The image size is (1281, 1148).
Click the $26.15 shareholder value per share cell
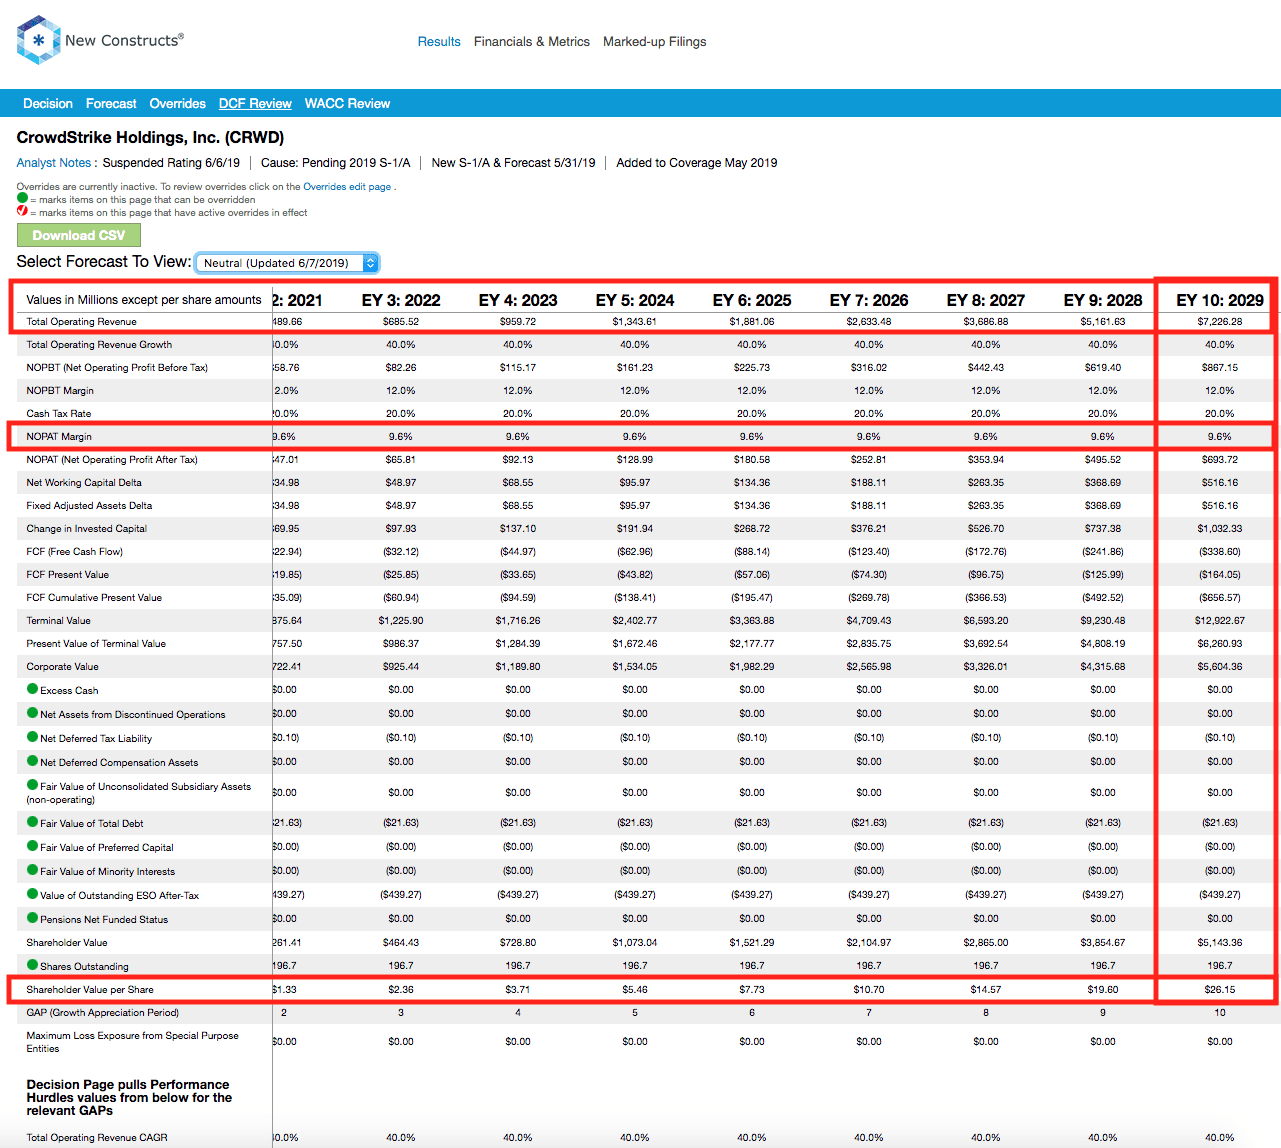(x=1220, y=990)
